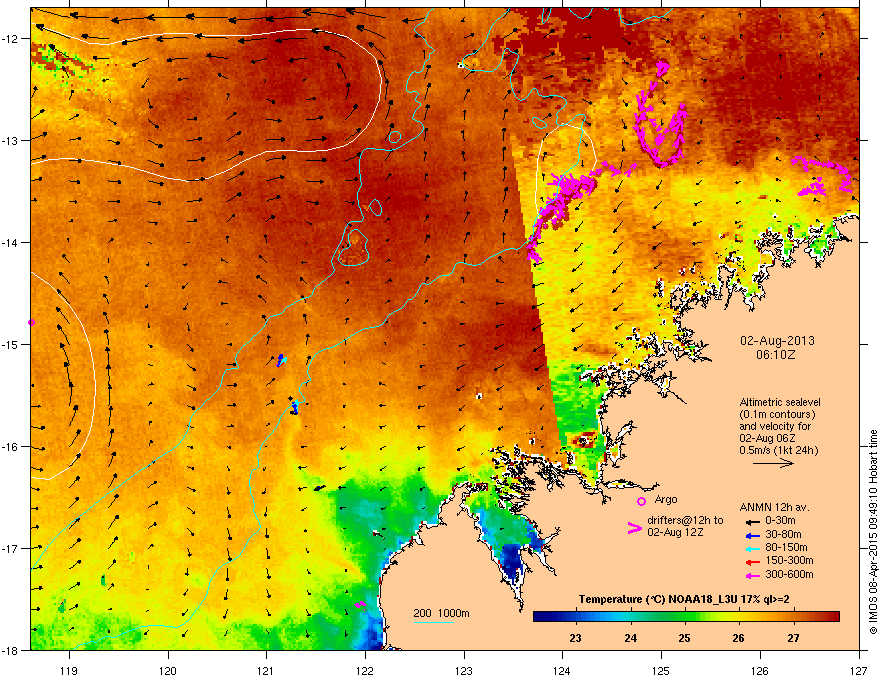Click the '06:10Z' time label

coord(776,355)
